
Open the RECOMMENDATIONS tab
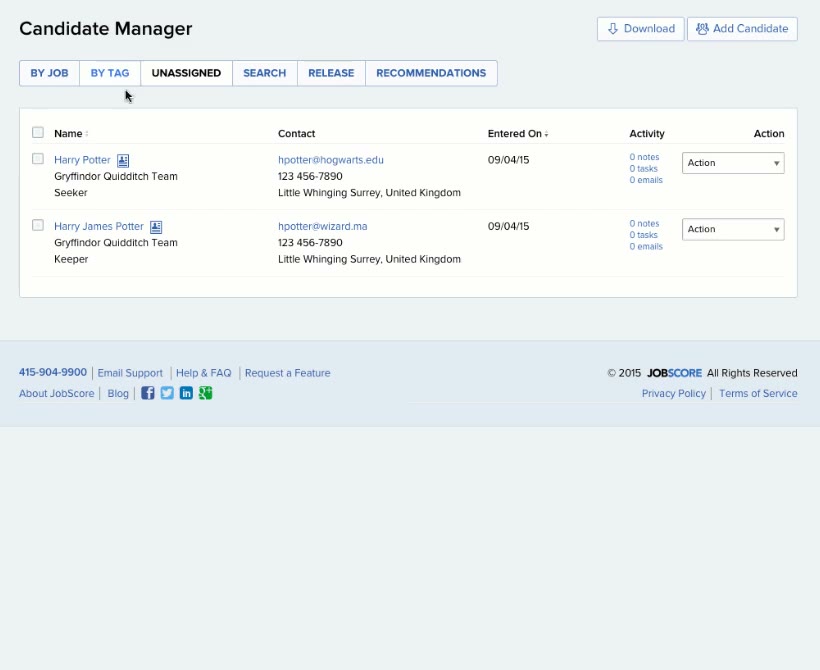click(x=431, y=73)
